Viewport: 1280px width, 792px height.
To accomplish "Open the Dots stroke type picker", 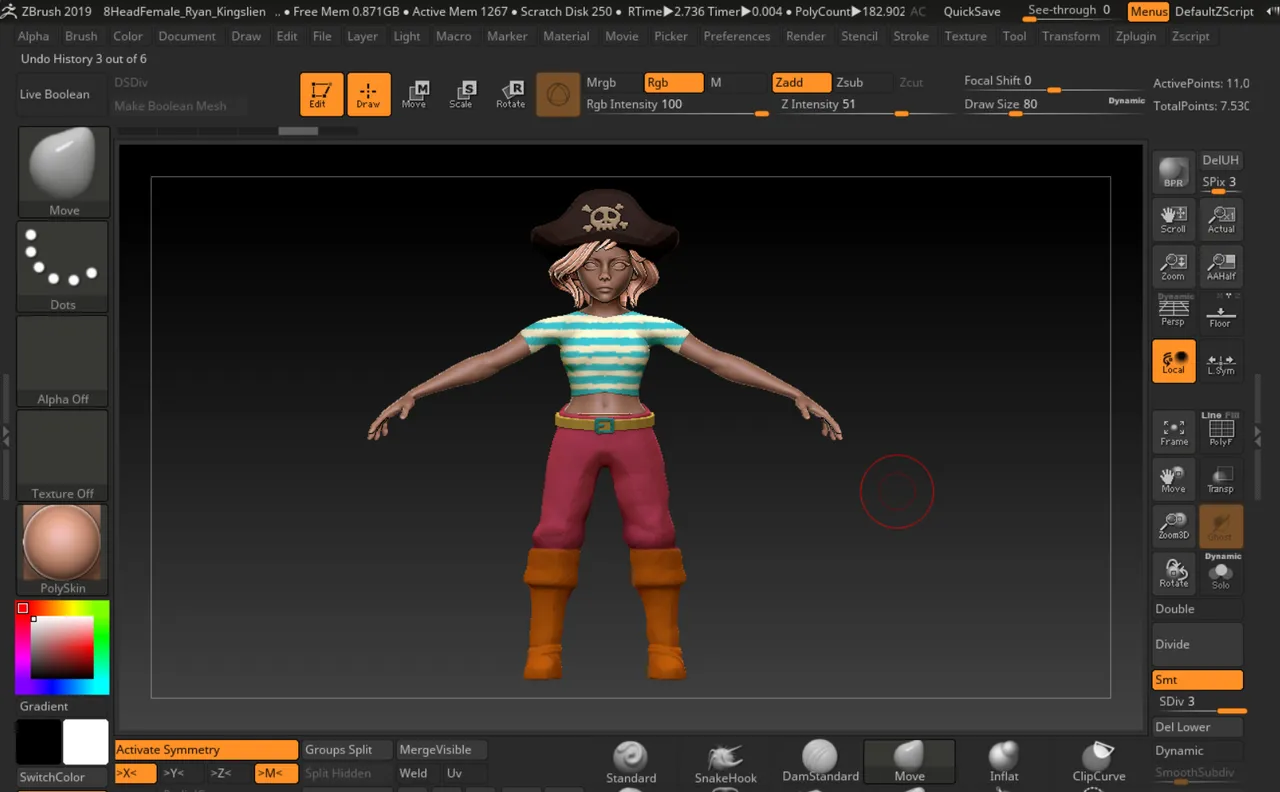I will point(63,266).
